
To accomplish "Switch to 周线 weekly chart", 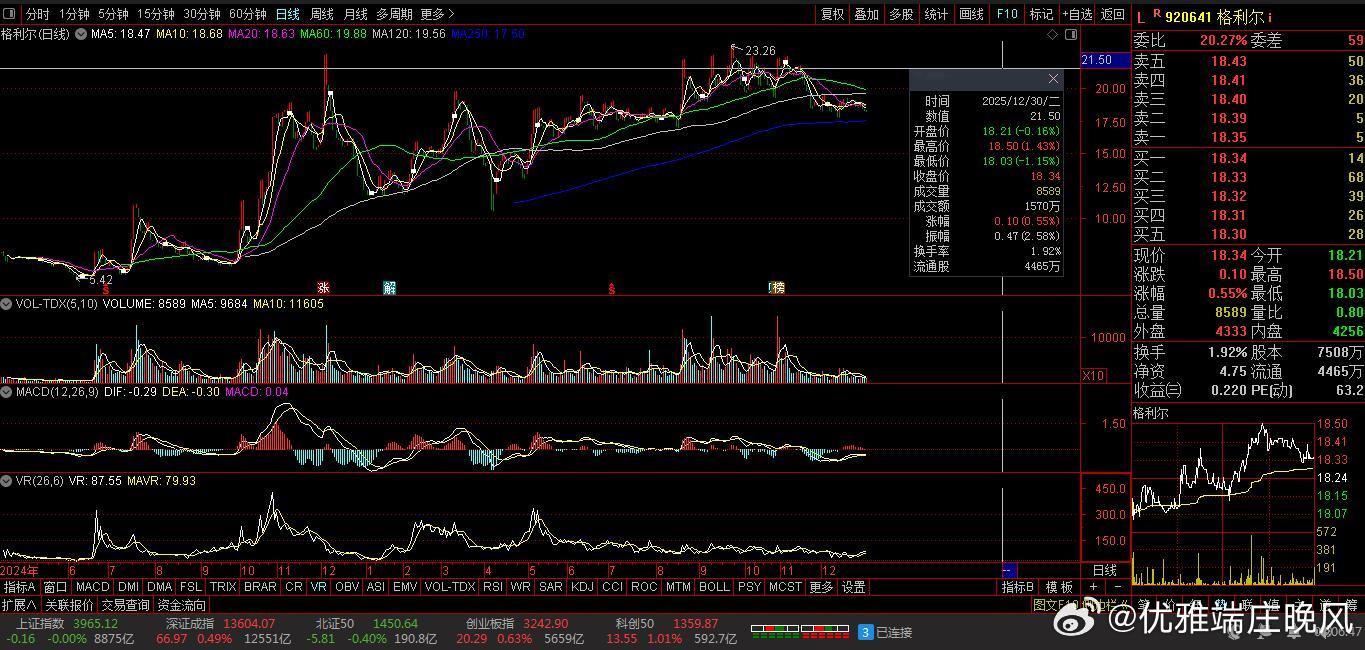I will click(321, 14).
